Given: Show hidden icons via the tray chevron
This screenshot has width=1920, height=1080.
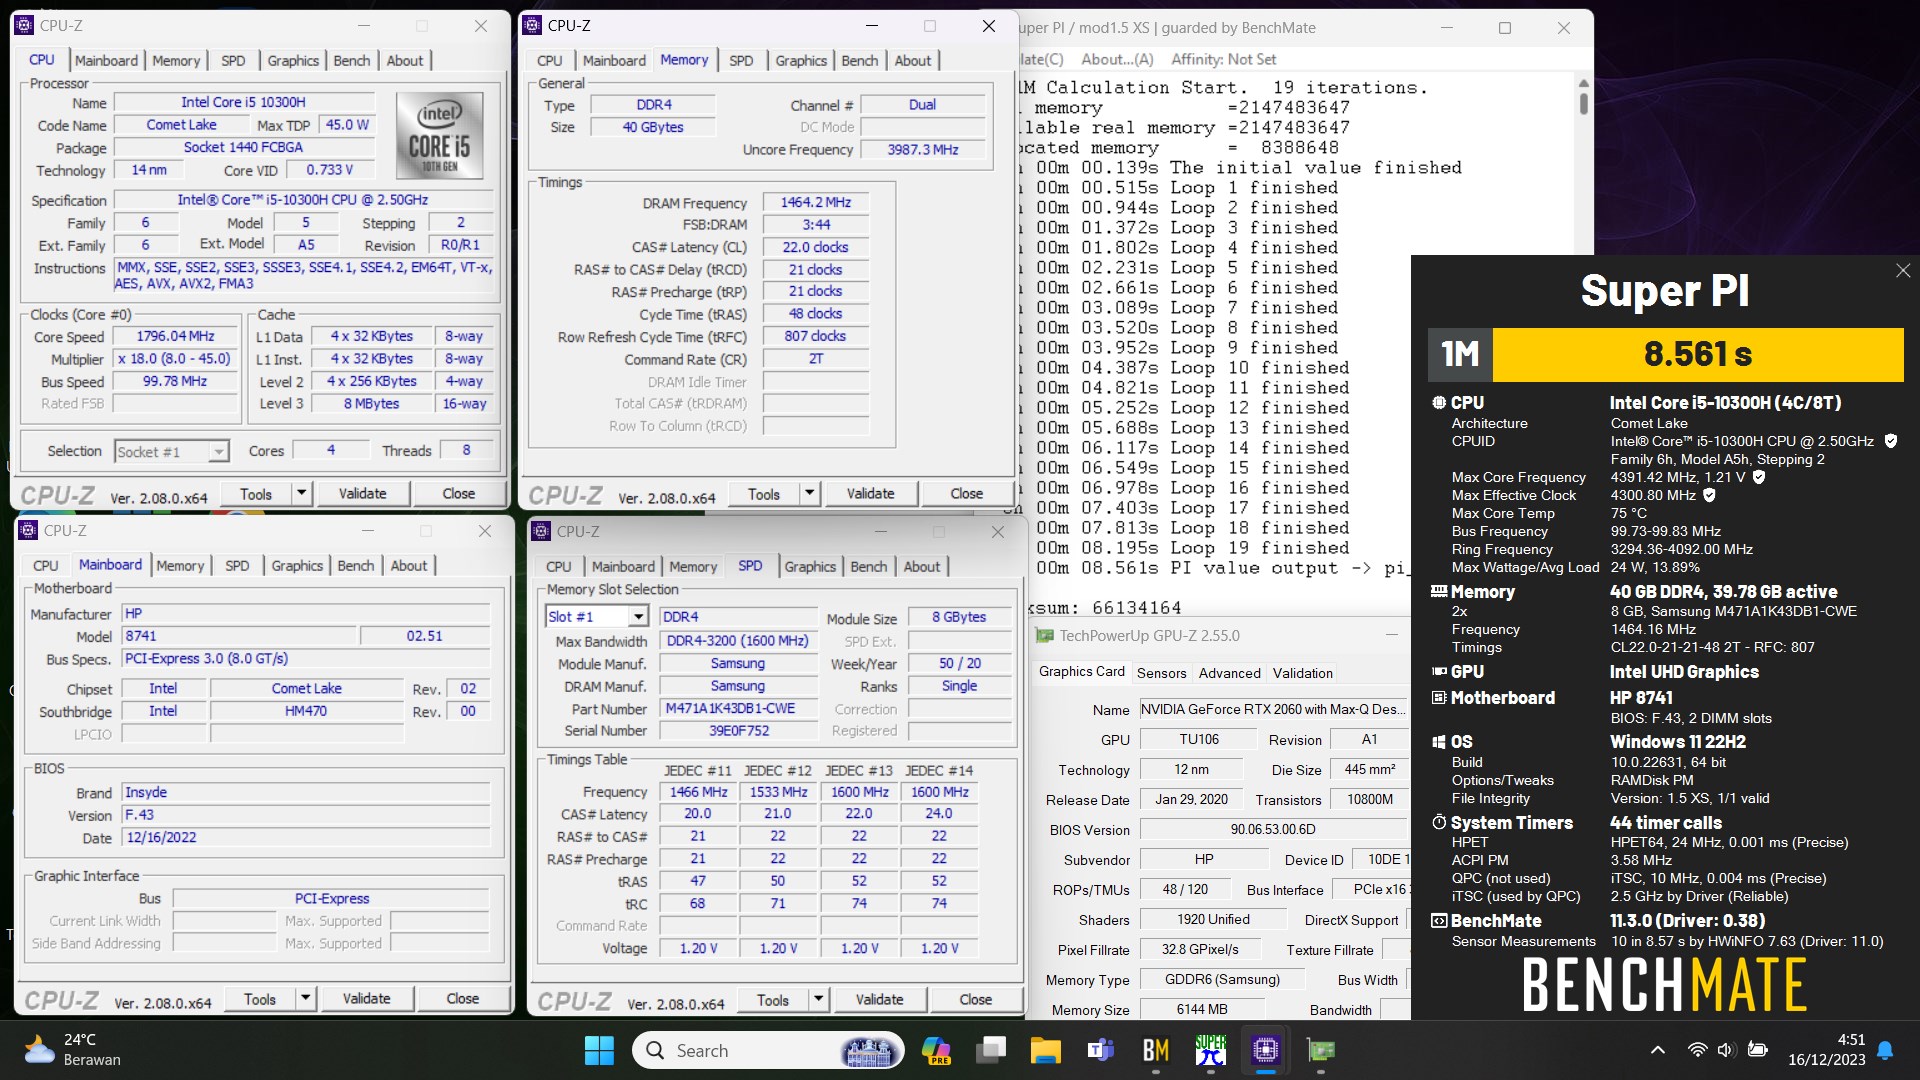Looking at the screenshot, I should tap(1657, 1050).
